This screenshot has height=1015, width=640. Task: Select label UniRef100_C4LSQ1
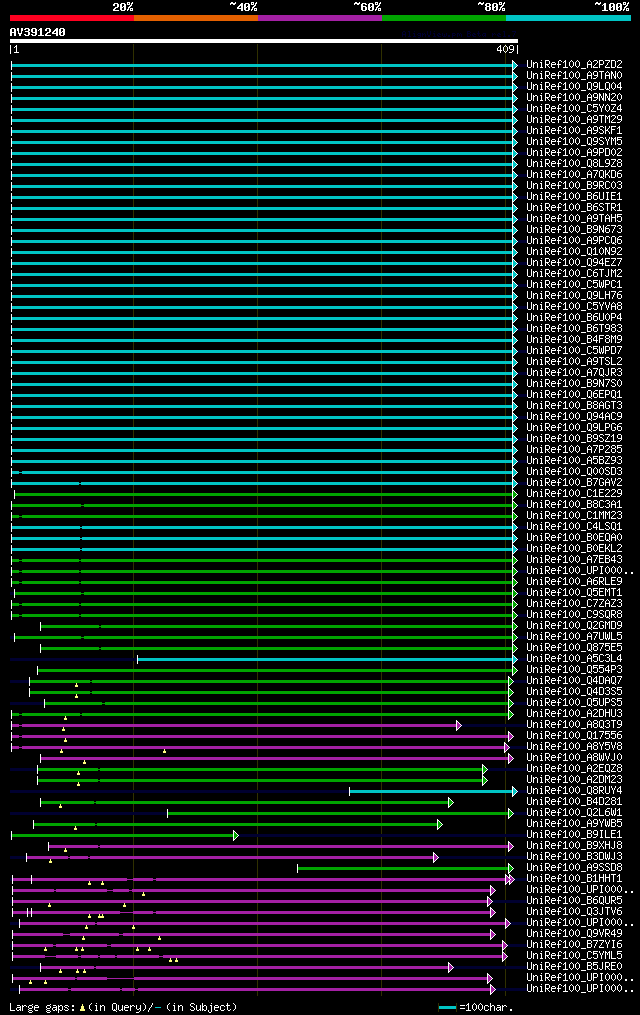point(574,527)
